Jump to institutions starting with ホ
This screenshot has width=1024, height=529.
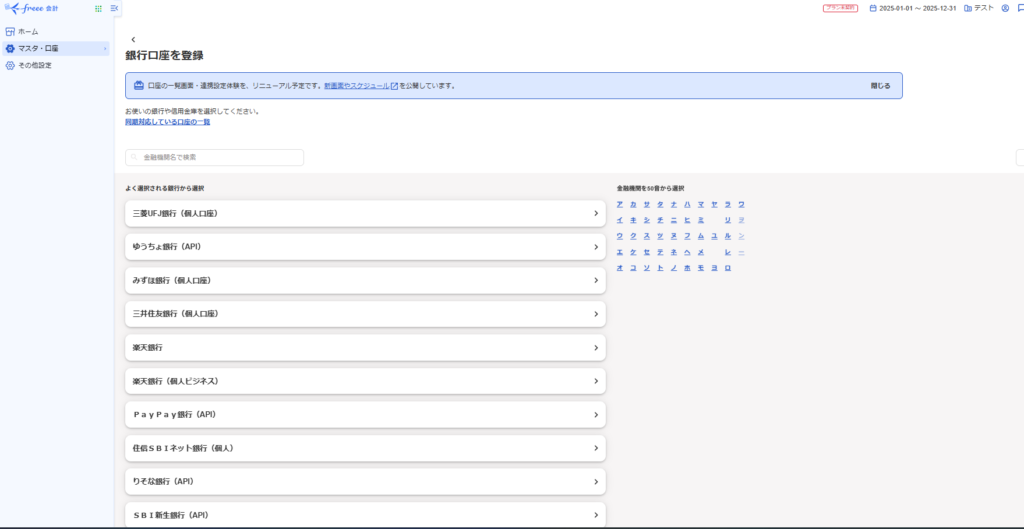(687, 268)
